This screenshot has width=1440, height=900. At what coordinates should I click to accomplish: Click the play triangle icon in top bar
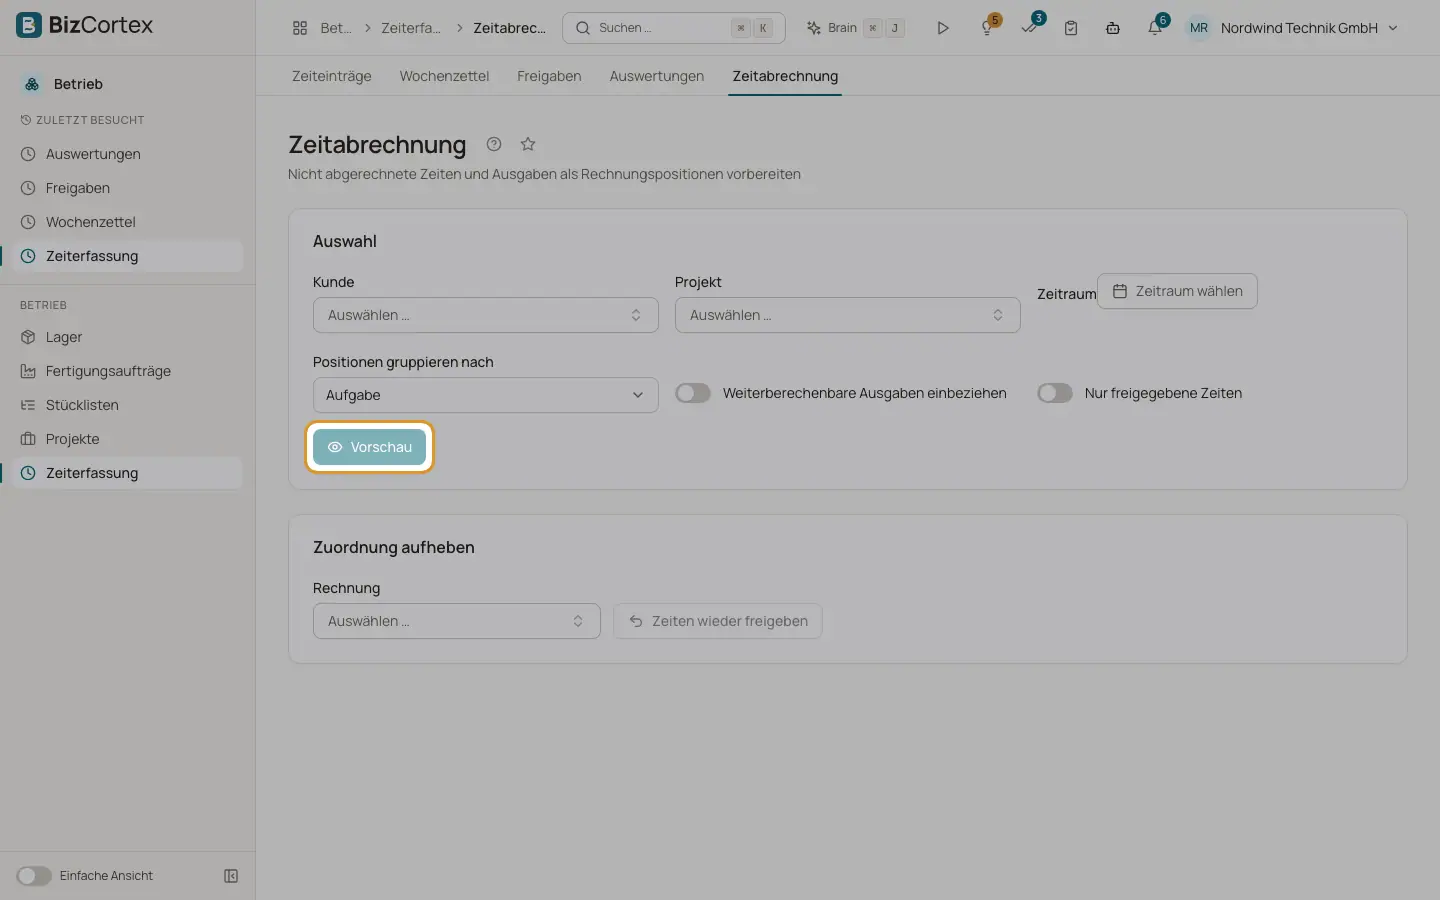pos(943,28)
